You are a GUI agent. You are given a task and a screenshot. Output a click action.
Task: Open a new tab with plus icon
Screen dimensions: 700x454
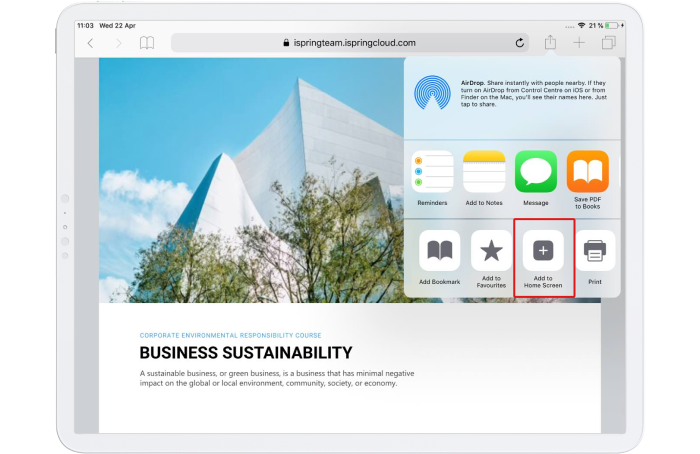click(579, 42)
